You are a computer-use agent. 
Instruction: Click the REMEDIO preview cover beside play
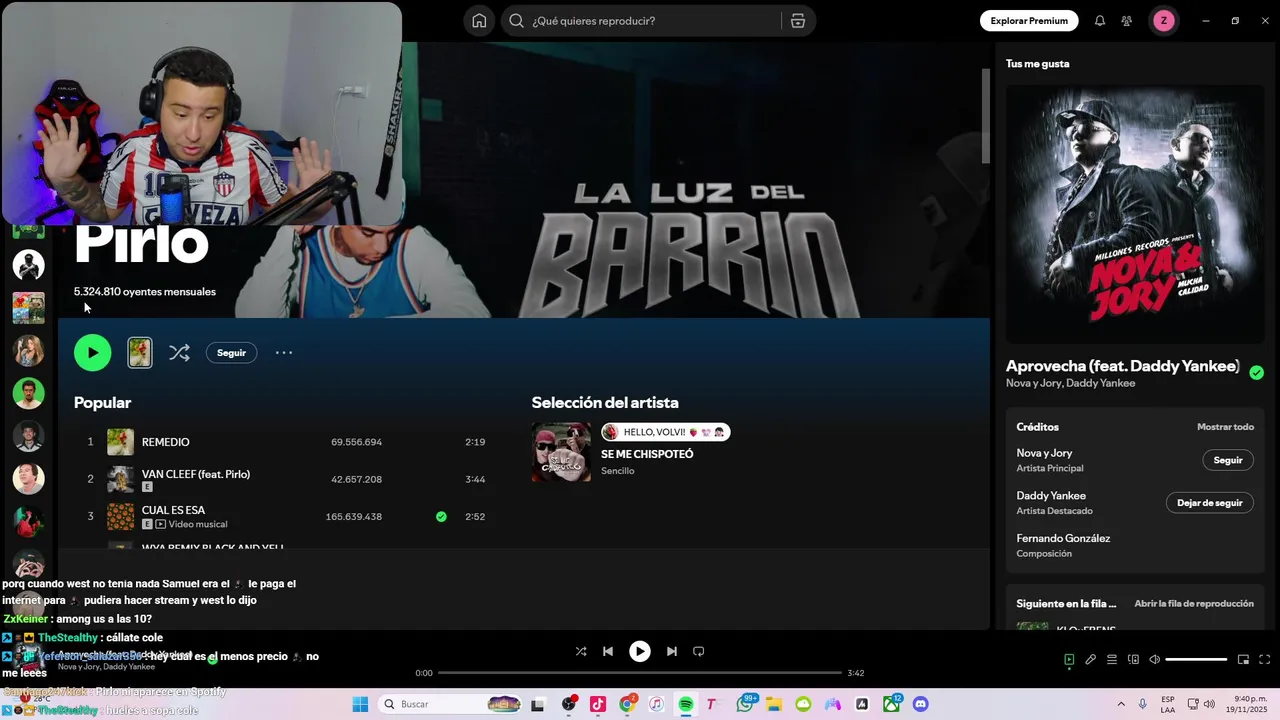pyautogui.click(x=140, y=352)
